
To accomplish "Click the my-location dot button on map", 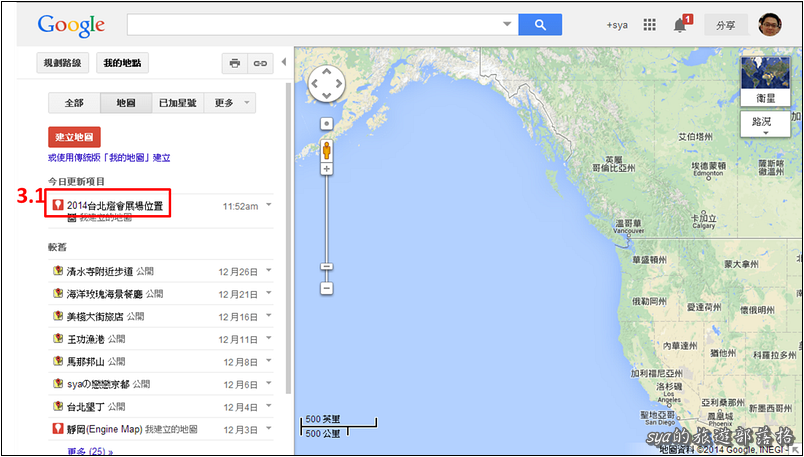I will click(327, 124).
